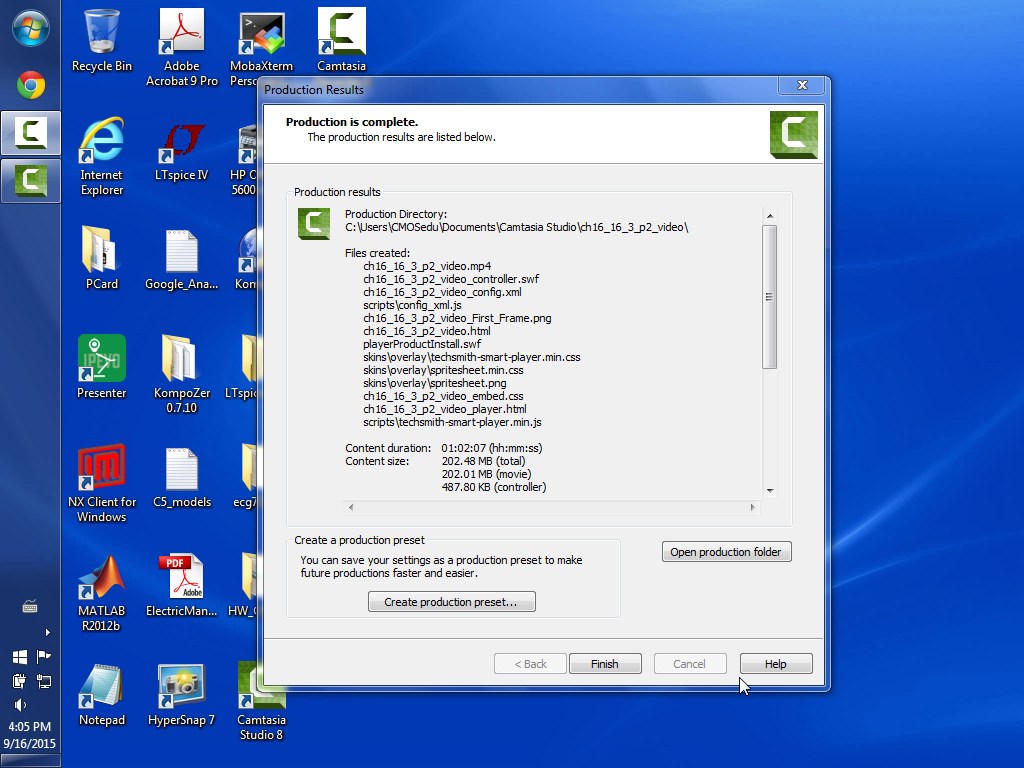
Task: Click the volume speaker tray icon
Action: point(20,705)
